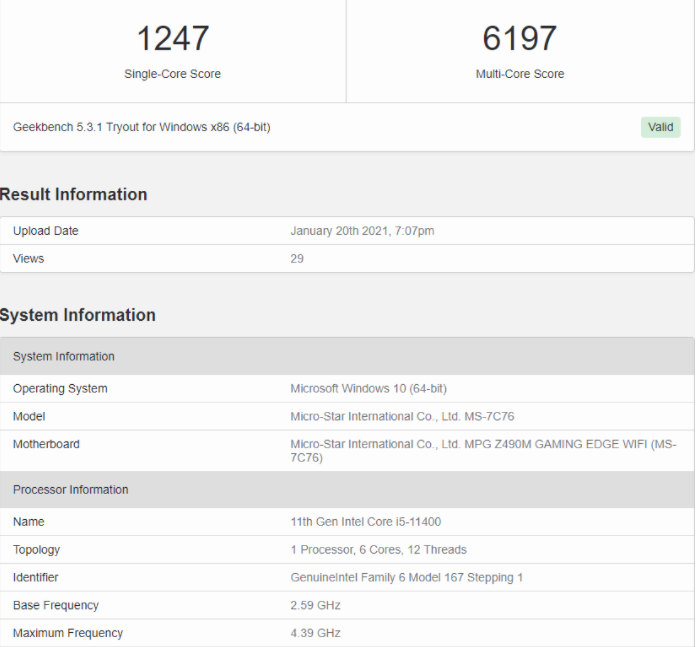This screenshot has width=698, height=647.
Task: Click the green Valid badge
Action: click(660, 127)
